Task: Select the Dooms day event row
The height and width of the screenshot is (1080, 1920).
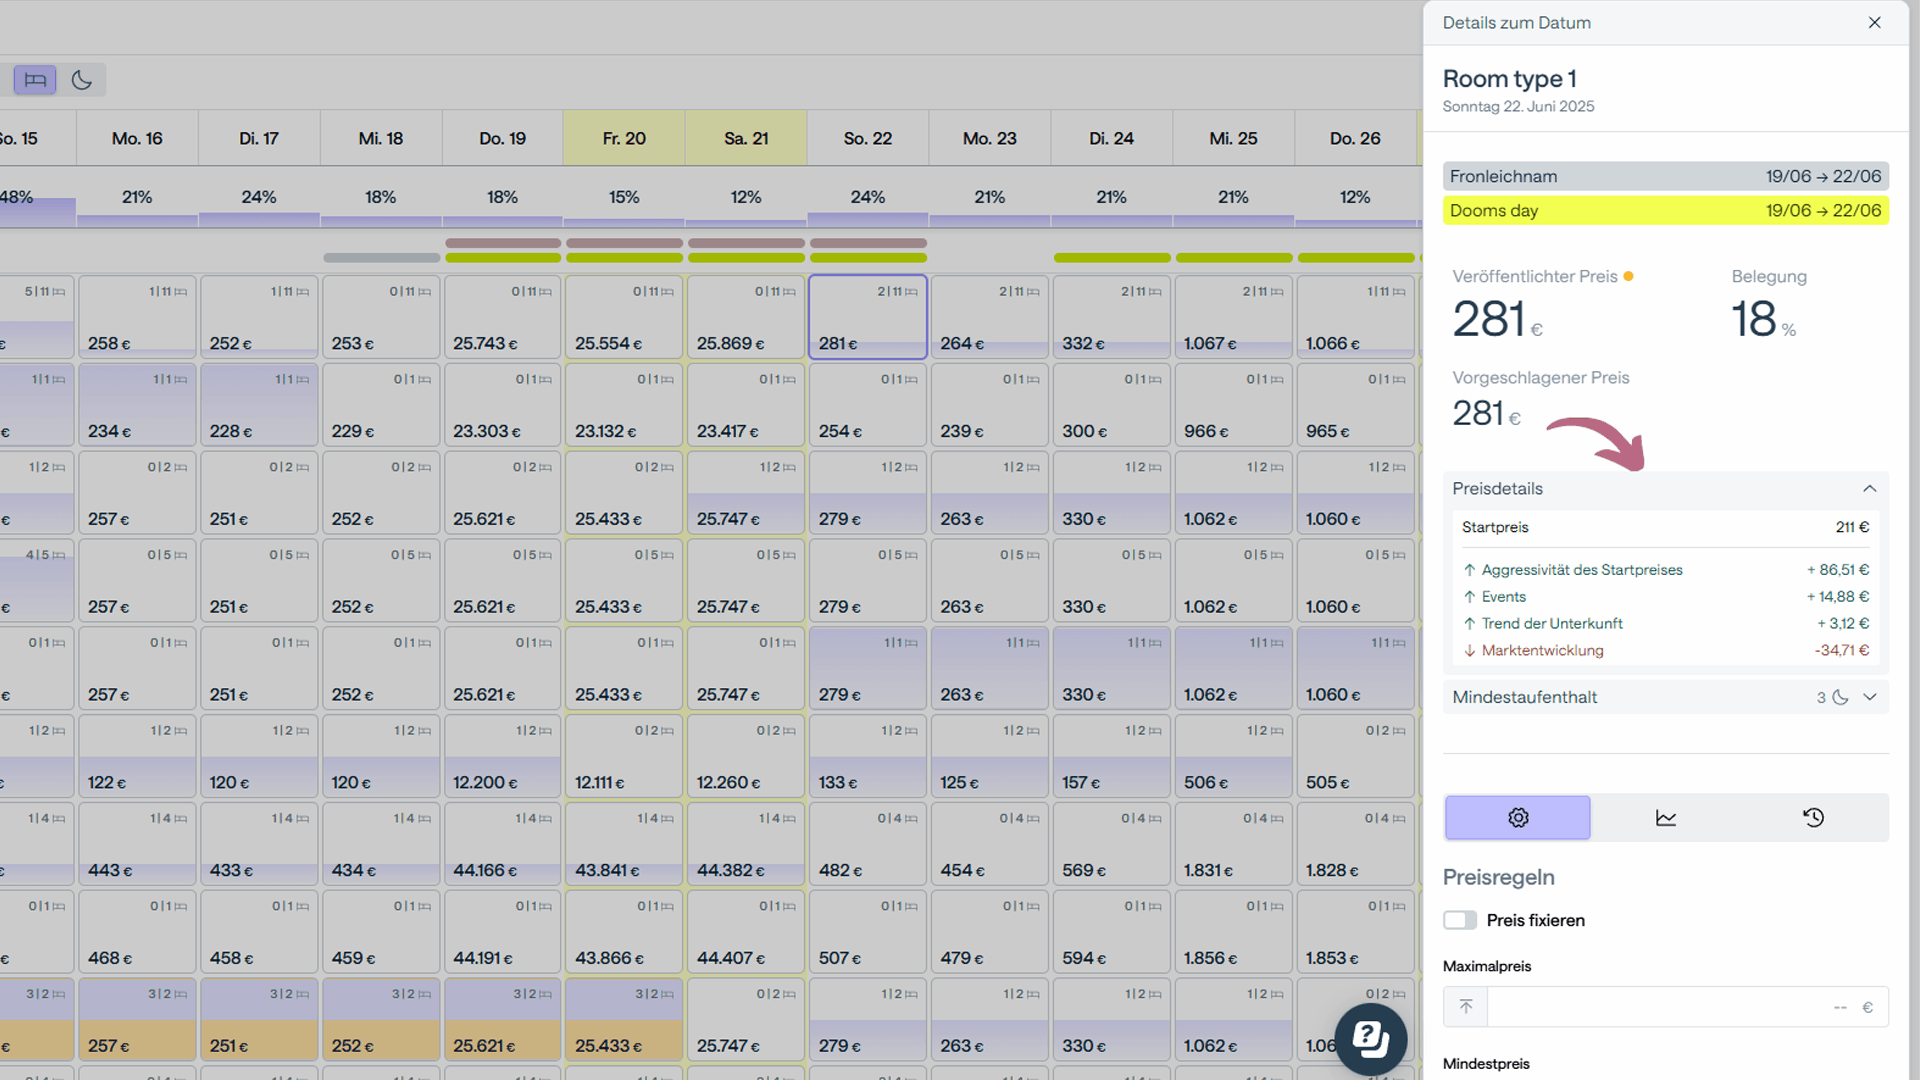Action: tap(1665, 211)
